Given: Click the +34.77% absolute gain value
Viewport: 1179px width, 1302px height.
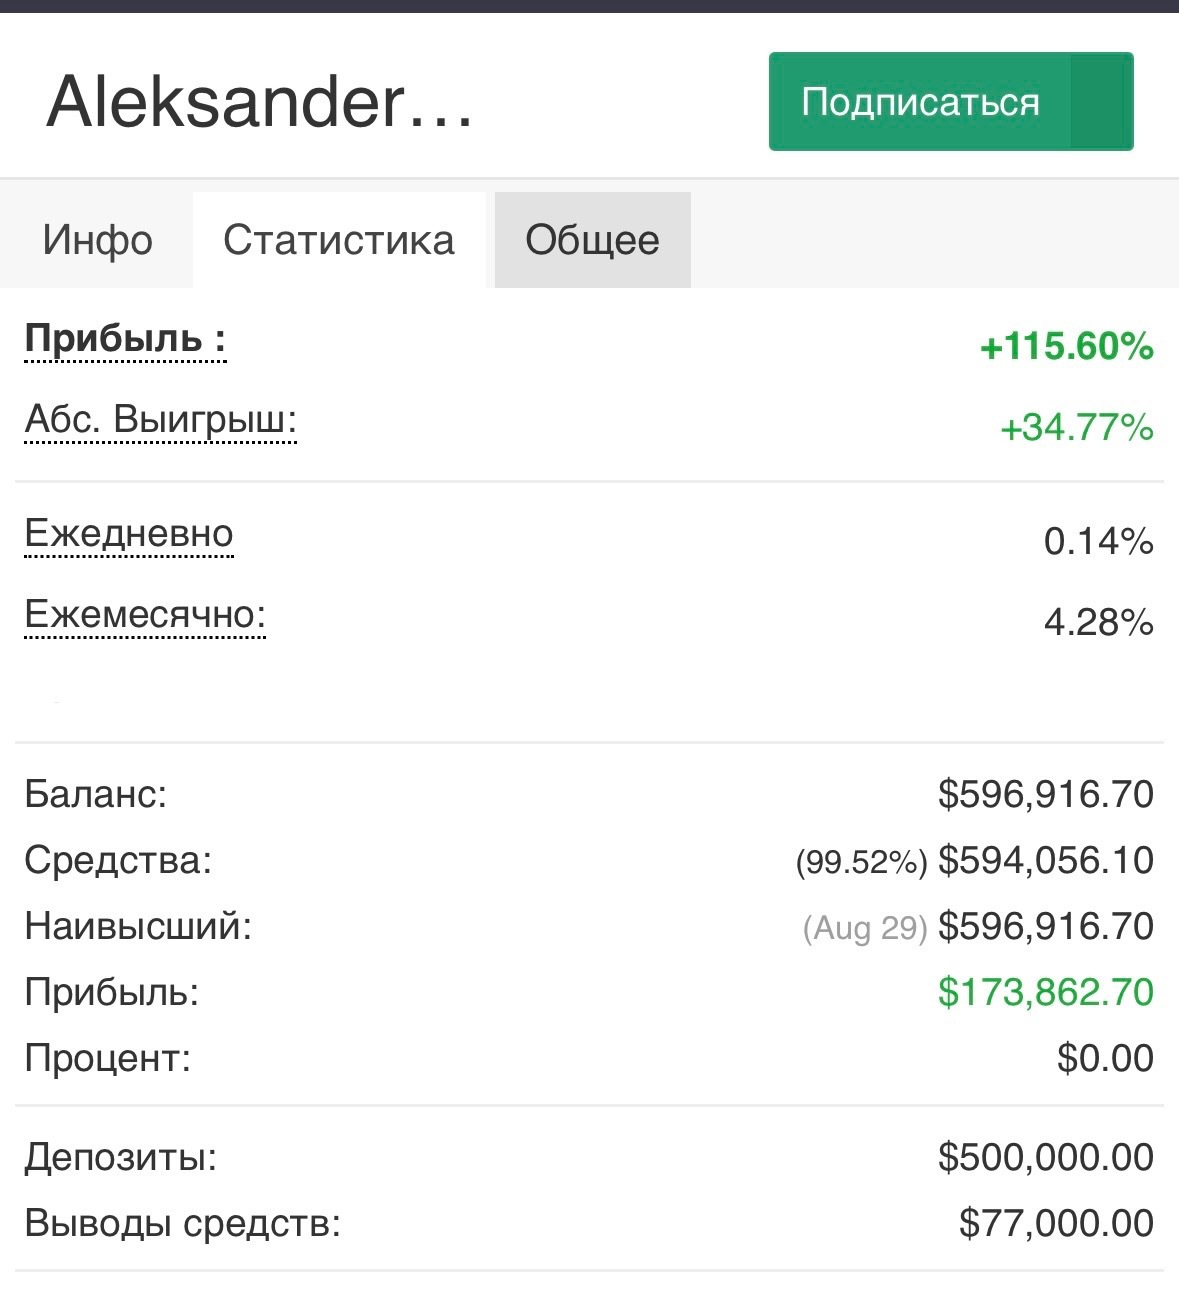Looking at the screenshot, I should [x=1077, y=428].
